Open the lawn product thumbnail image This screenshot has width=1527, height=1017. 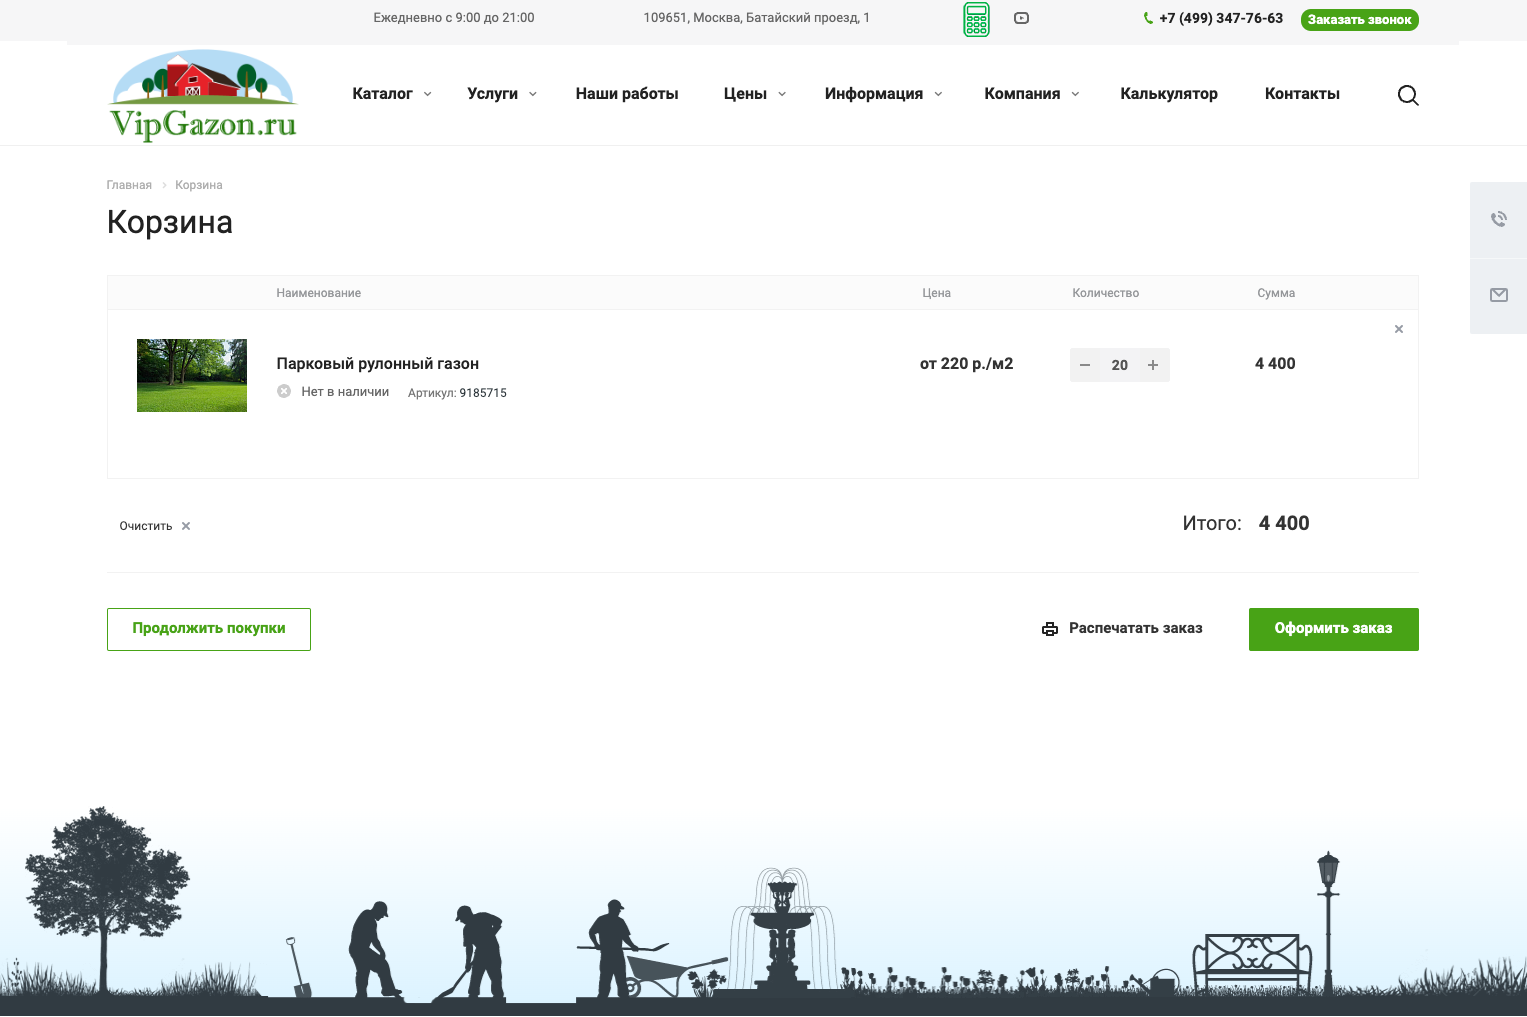192,375
